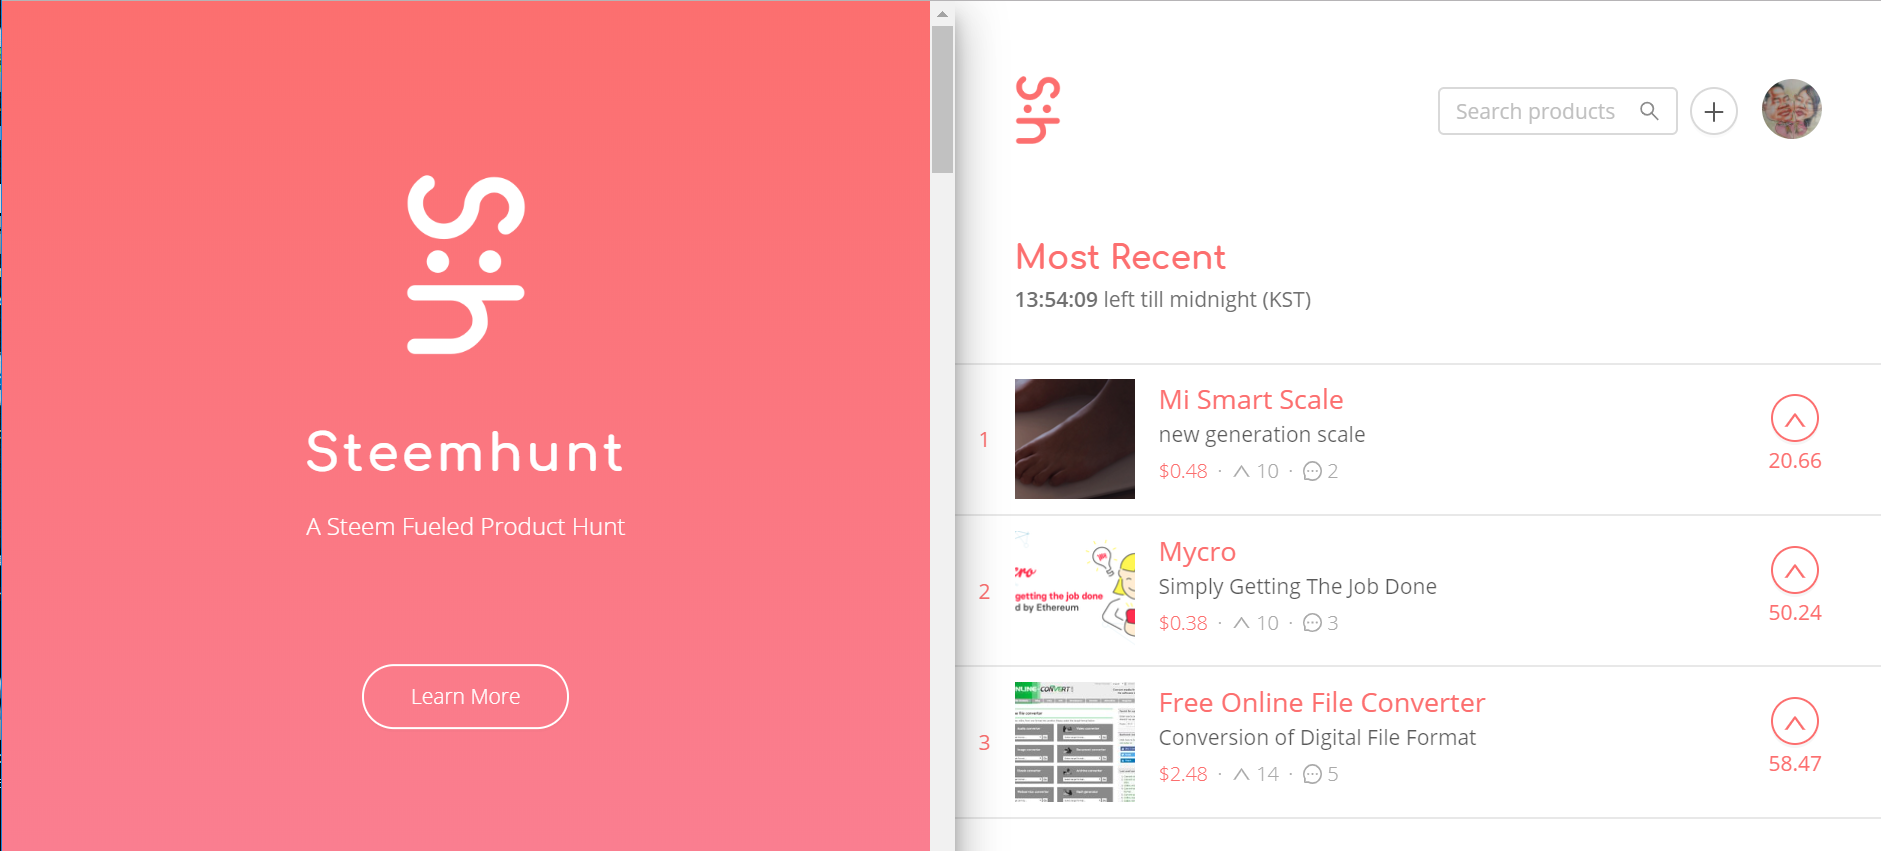Click the vote count caret on File Converter

(1241, 774)
